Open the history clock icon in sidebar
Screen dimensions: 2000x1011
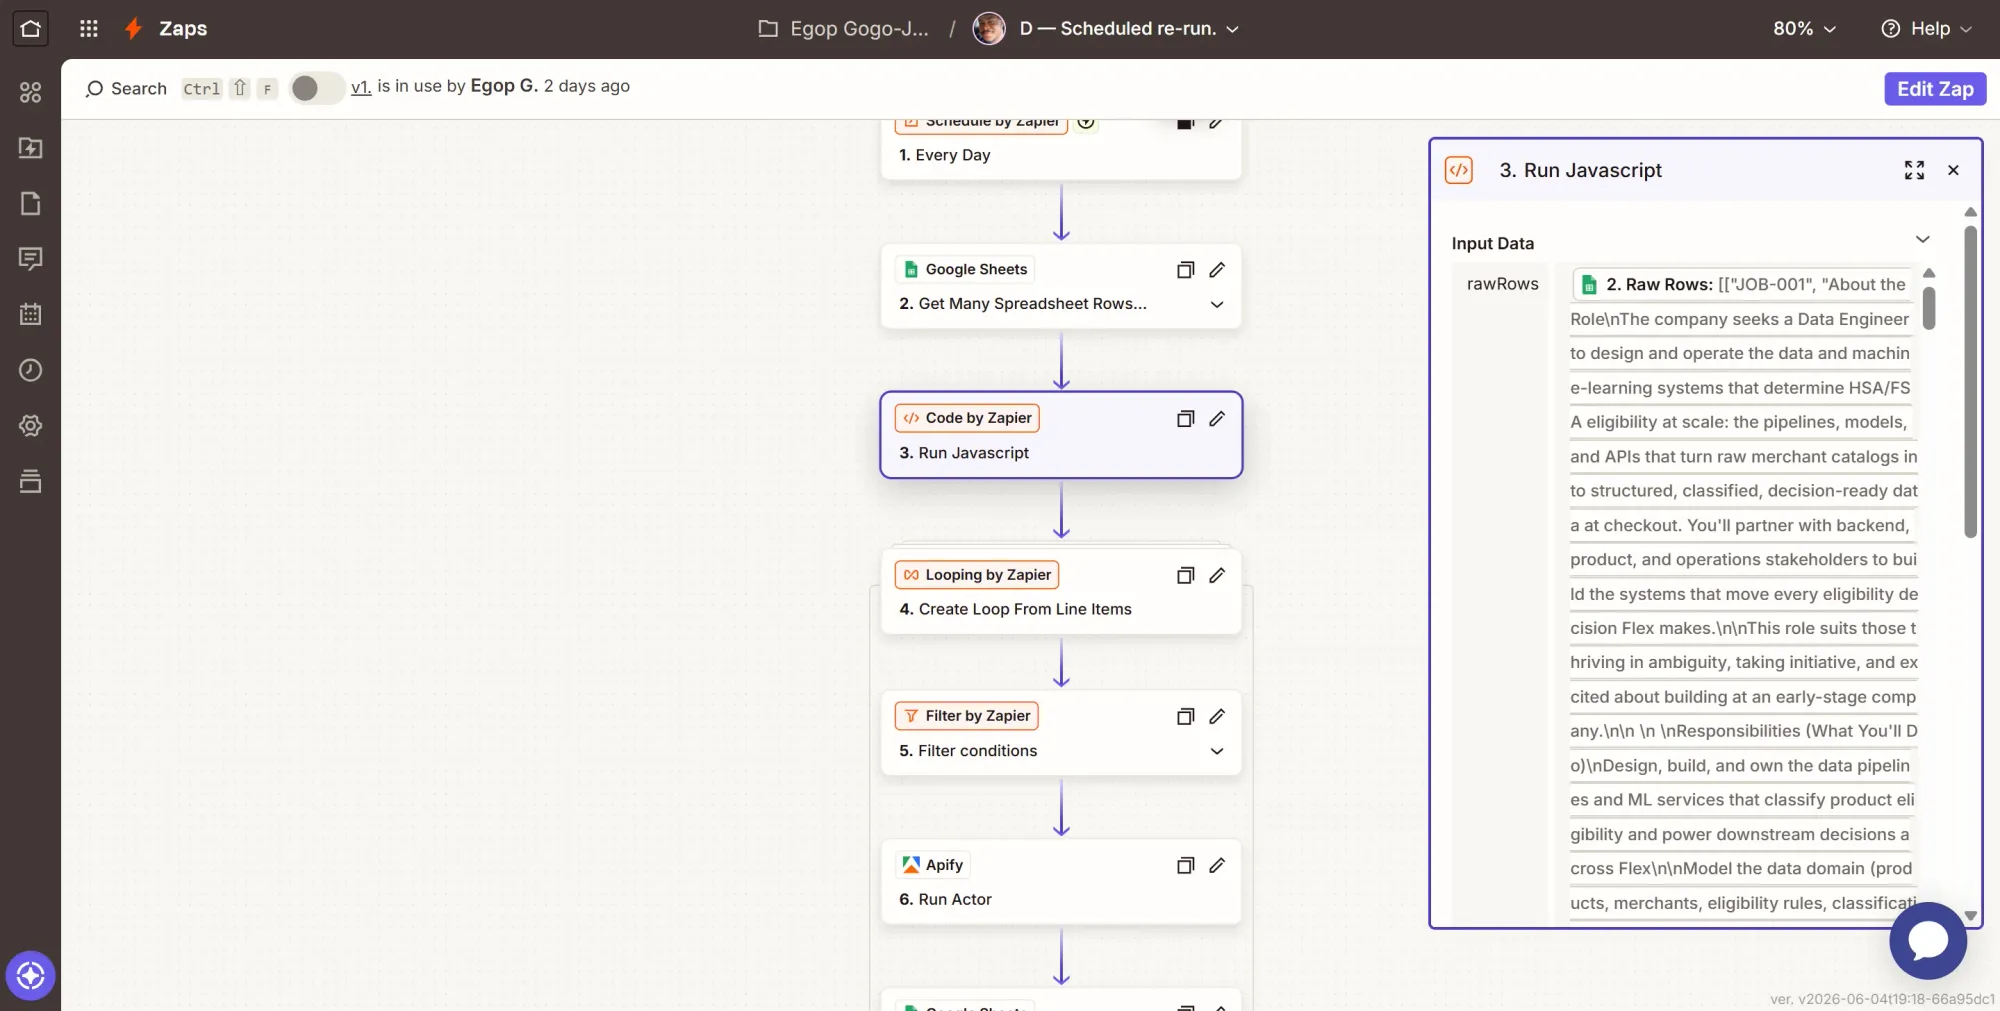[31, 370]
